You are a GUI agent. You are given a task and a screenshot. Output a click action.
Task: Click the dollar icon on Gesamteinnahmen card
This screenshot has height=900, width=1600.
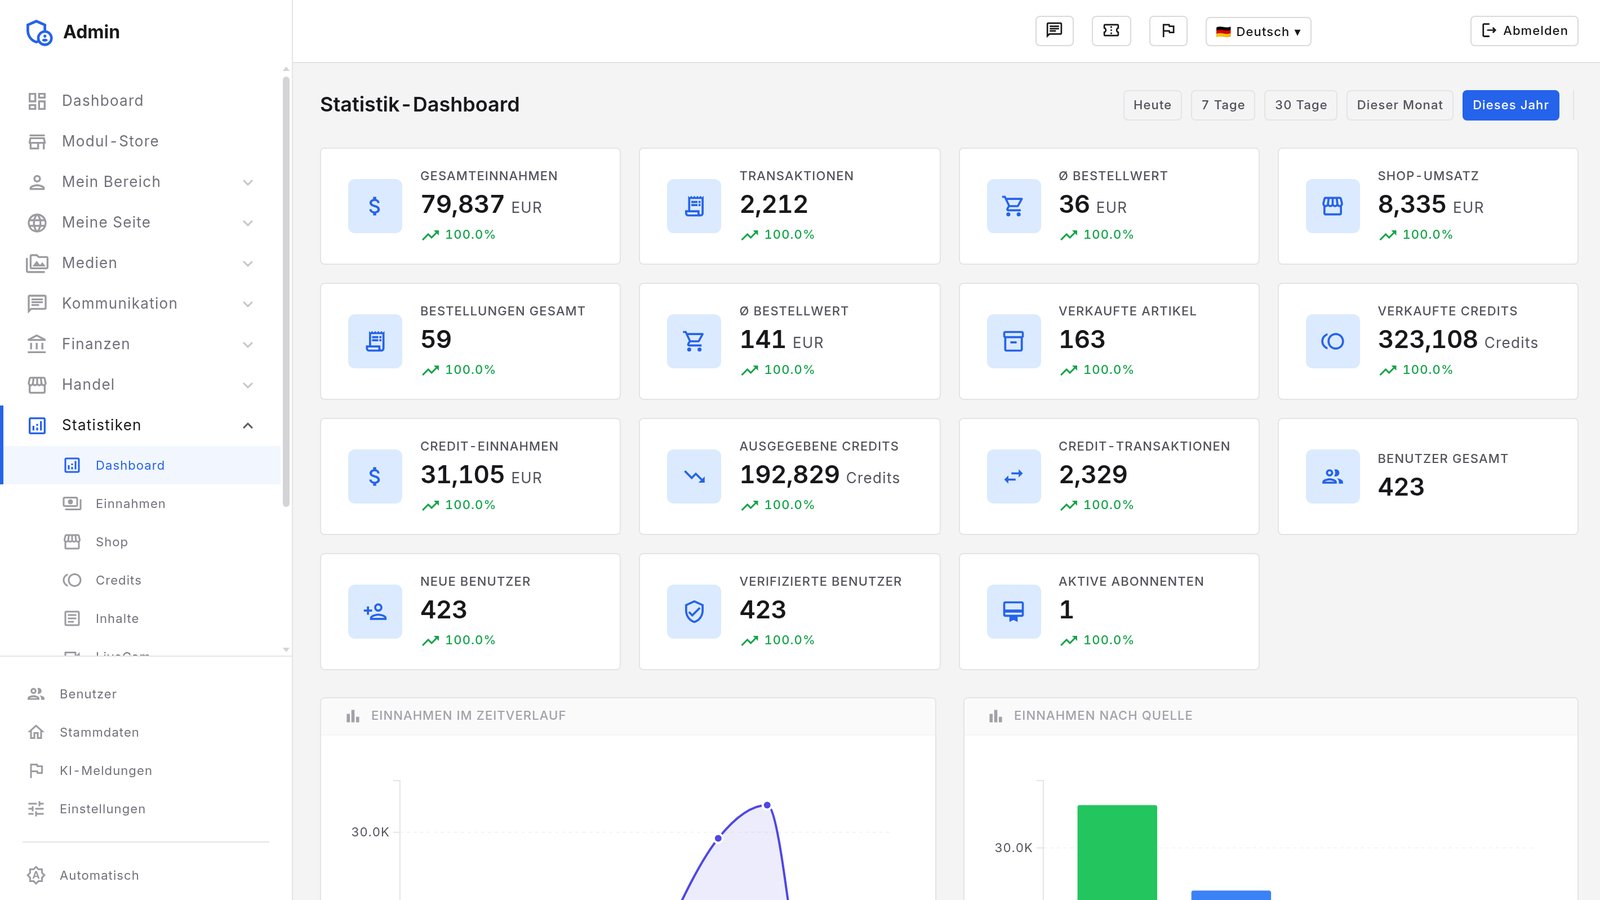tap(375, 206)
